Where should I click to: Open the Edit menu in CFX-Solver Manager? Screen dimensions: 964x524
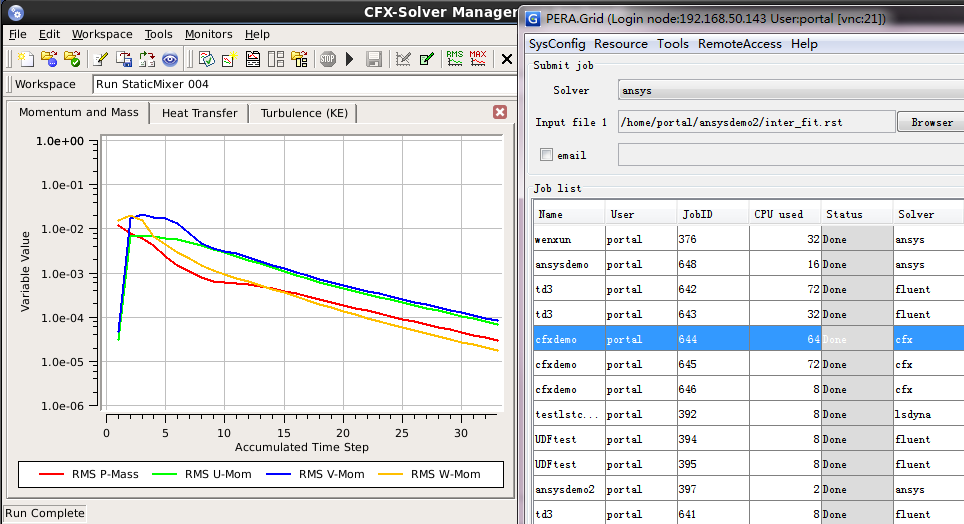coord(49,34)
